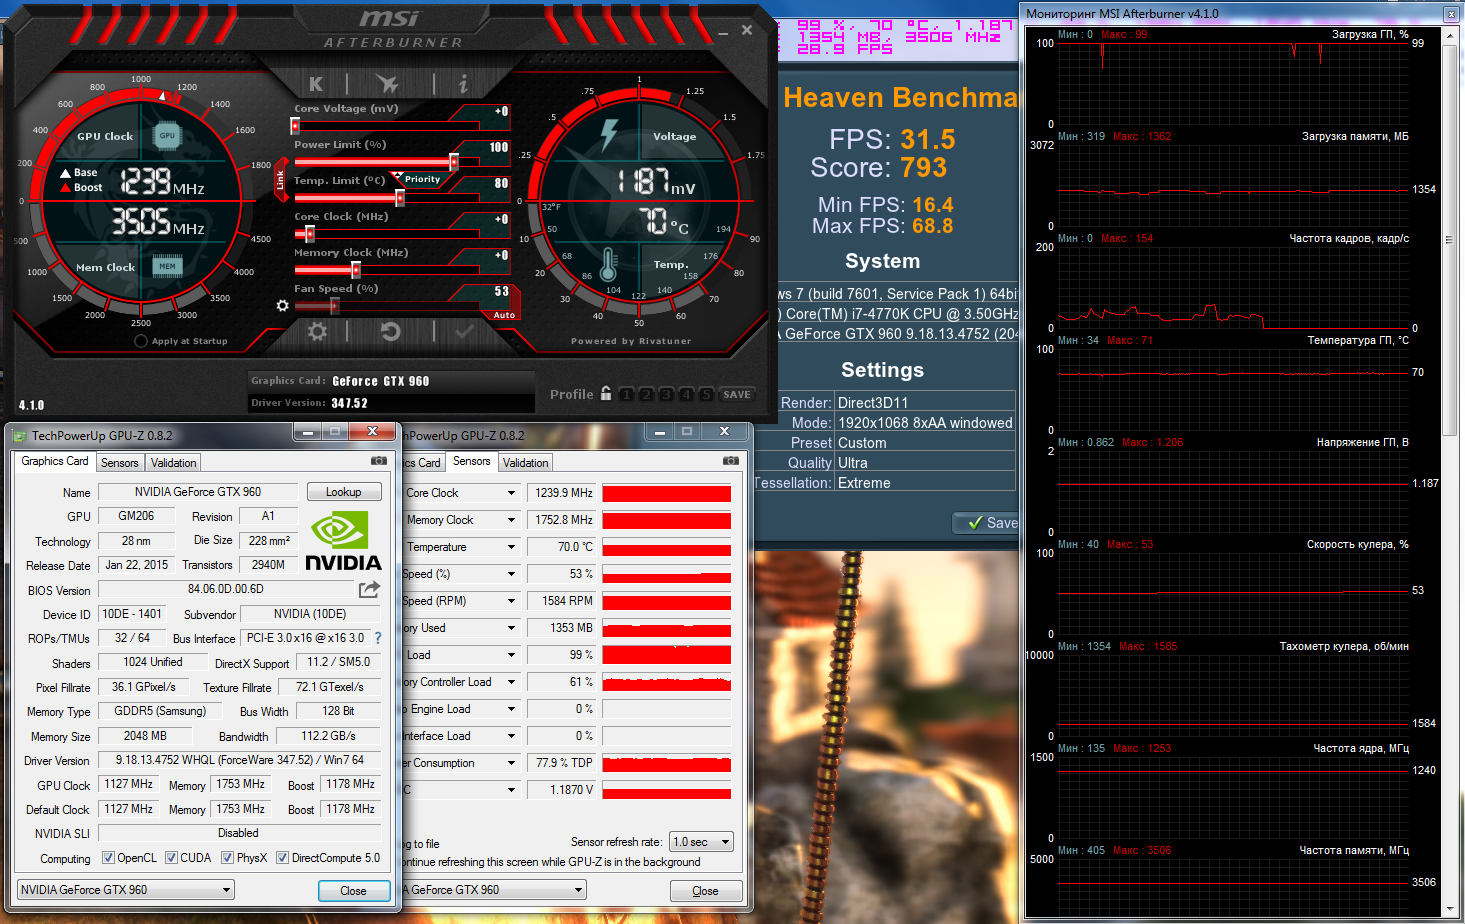Click Close in the Graphics Card window
The image size is (1465, 924).
(x=353, y=891)
